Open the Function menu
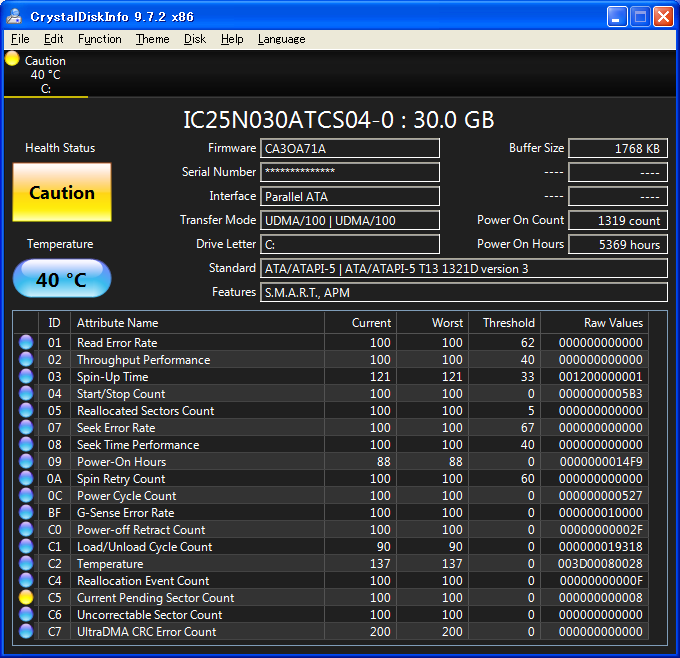Viewport: 680px width, 658px height. [x=100, y=39]
